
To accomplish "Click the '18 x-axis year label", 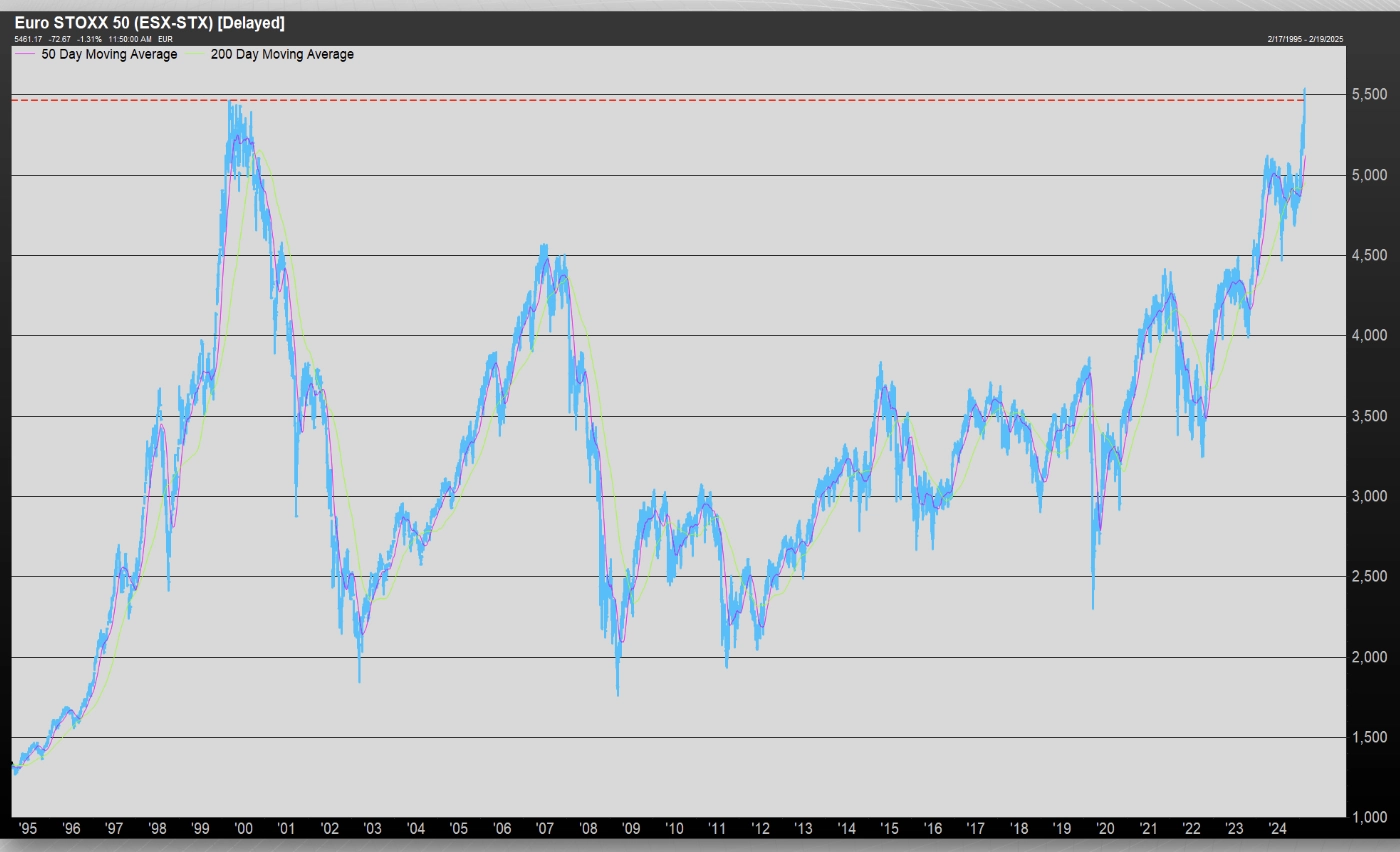I will click(1018, 828).
